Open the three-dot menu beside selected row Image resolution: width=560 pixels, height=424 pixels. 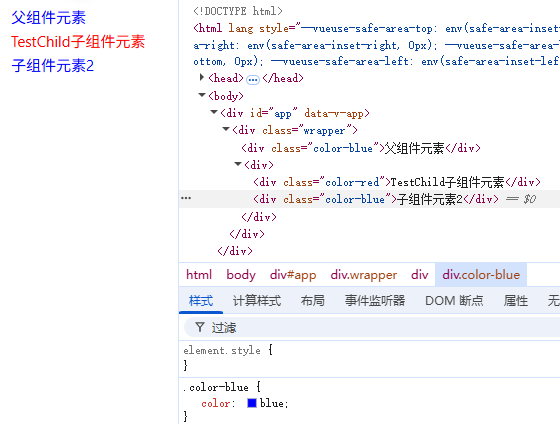186,198
